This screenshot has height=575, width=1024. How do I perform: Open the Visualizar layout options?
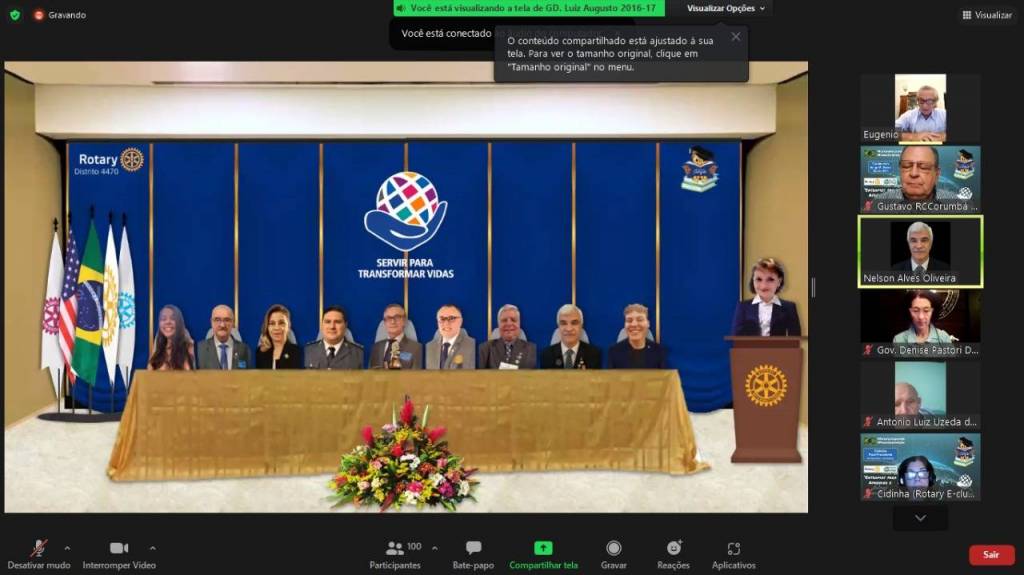coord(987,15)
